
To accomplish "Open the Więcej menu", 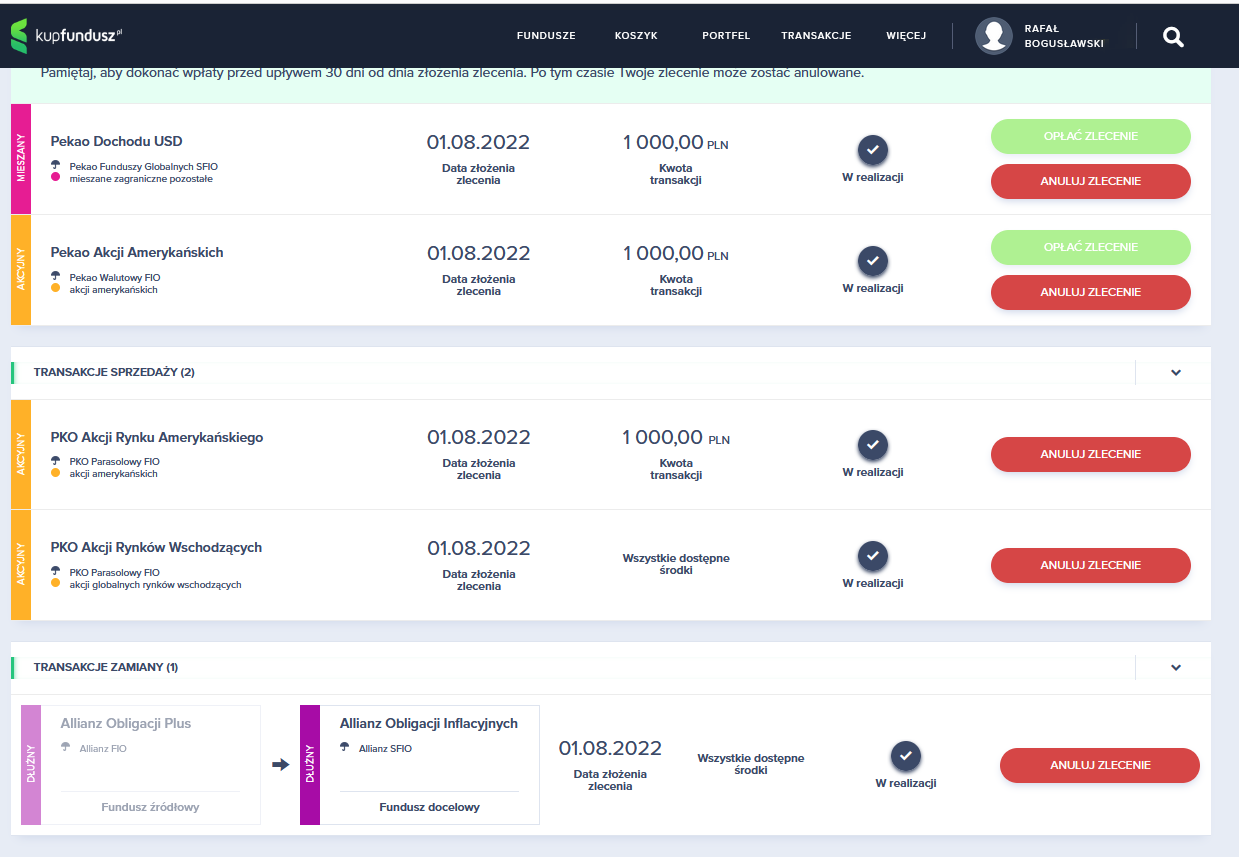I will (x=906, y=36).
